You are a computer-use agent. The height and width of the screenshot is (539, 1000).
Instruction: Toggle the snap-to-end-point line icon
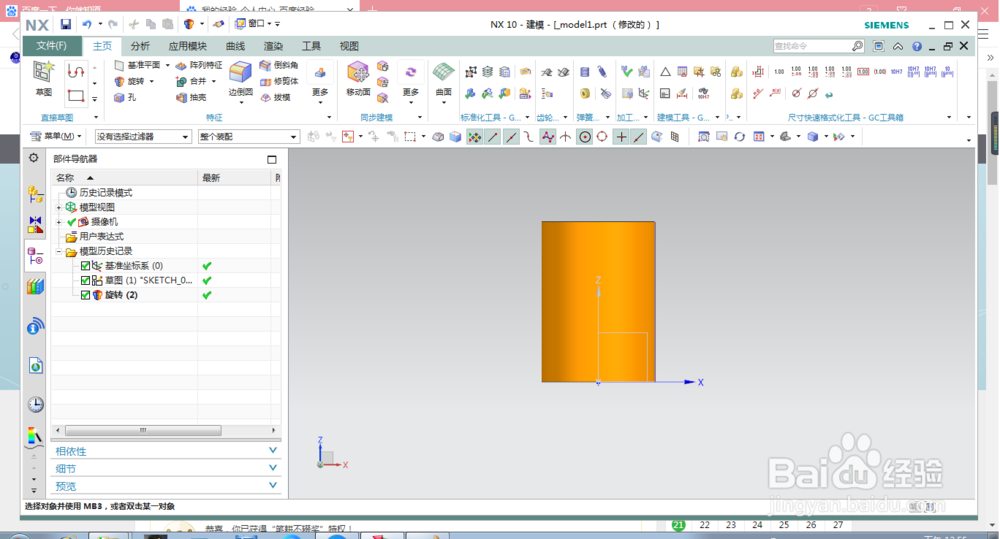point(493,137)
